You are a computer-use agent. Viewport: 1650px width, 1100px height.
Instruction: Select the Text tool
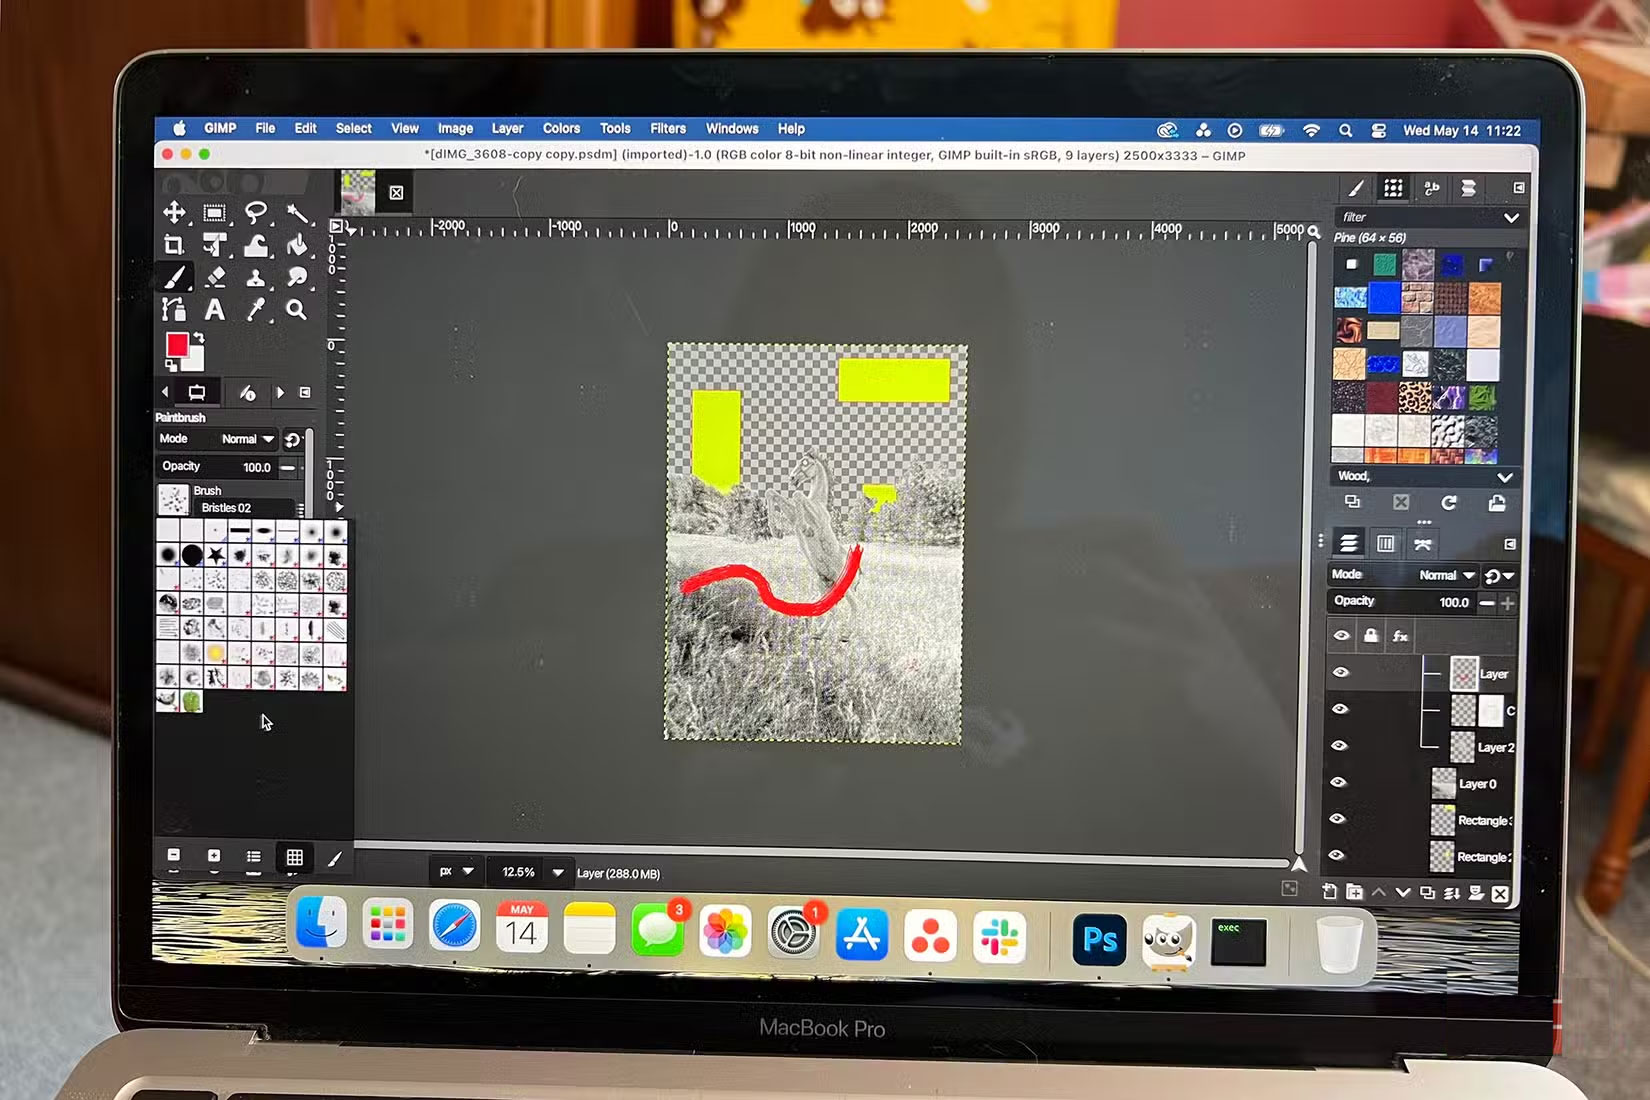pyautogui.click(x=213, y=311)
